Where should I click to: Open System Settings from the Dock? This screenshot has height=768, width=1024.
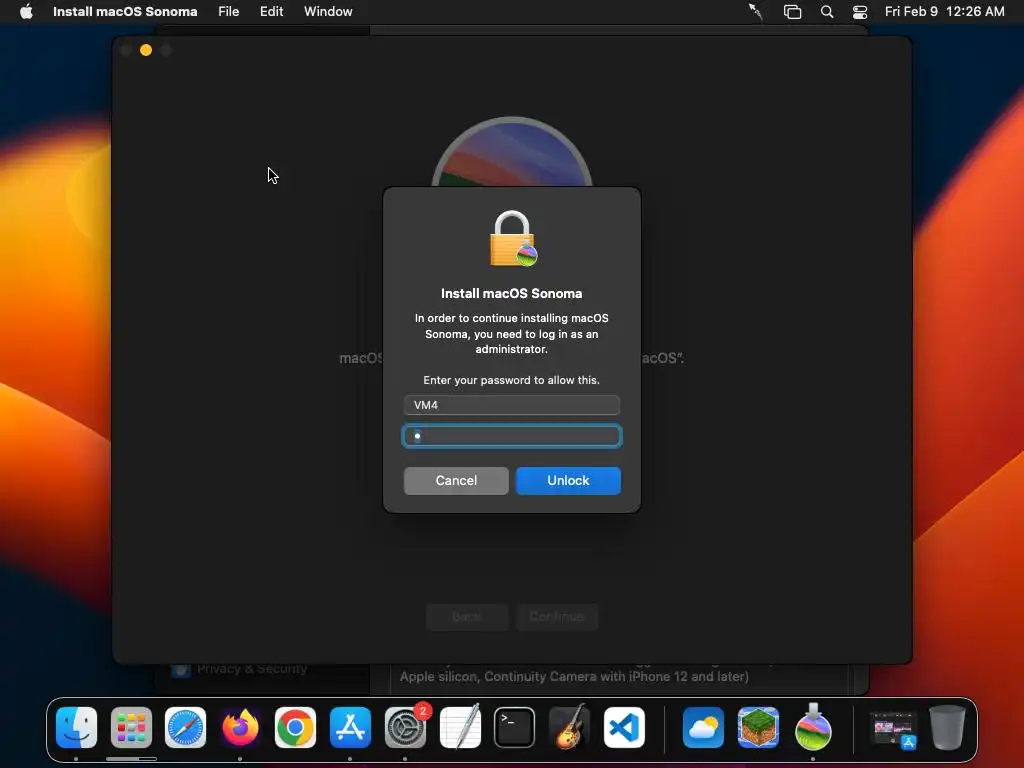pyautogui.click(x=405, y=727)
